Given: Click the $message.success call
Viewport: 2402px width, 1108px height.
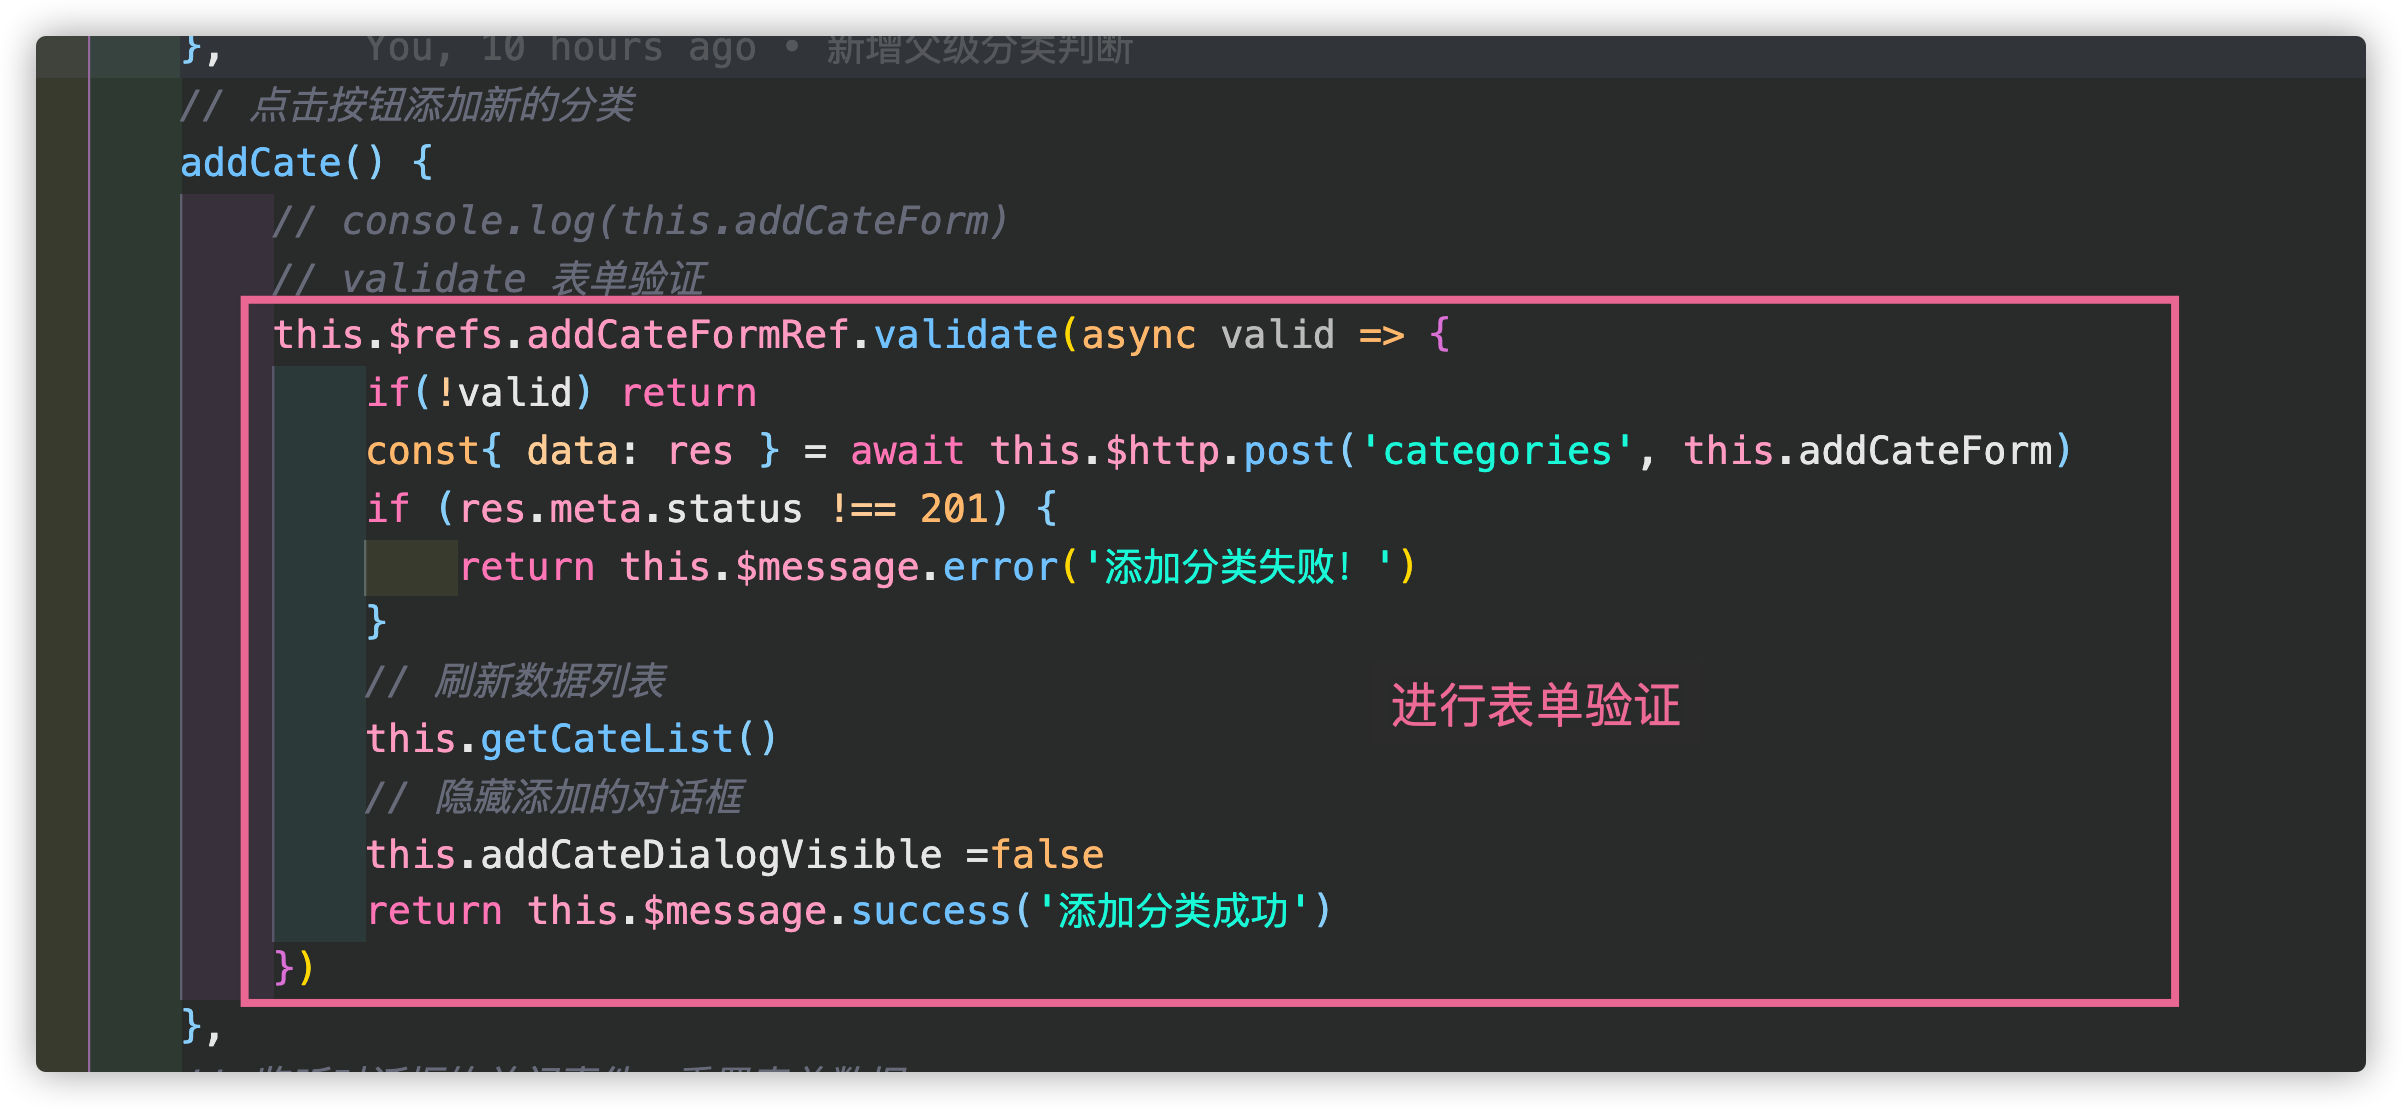Looking at the screenshot, I should pos(826,912).
